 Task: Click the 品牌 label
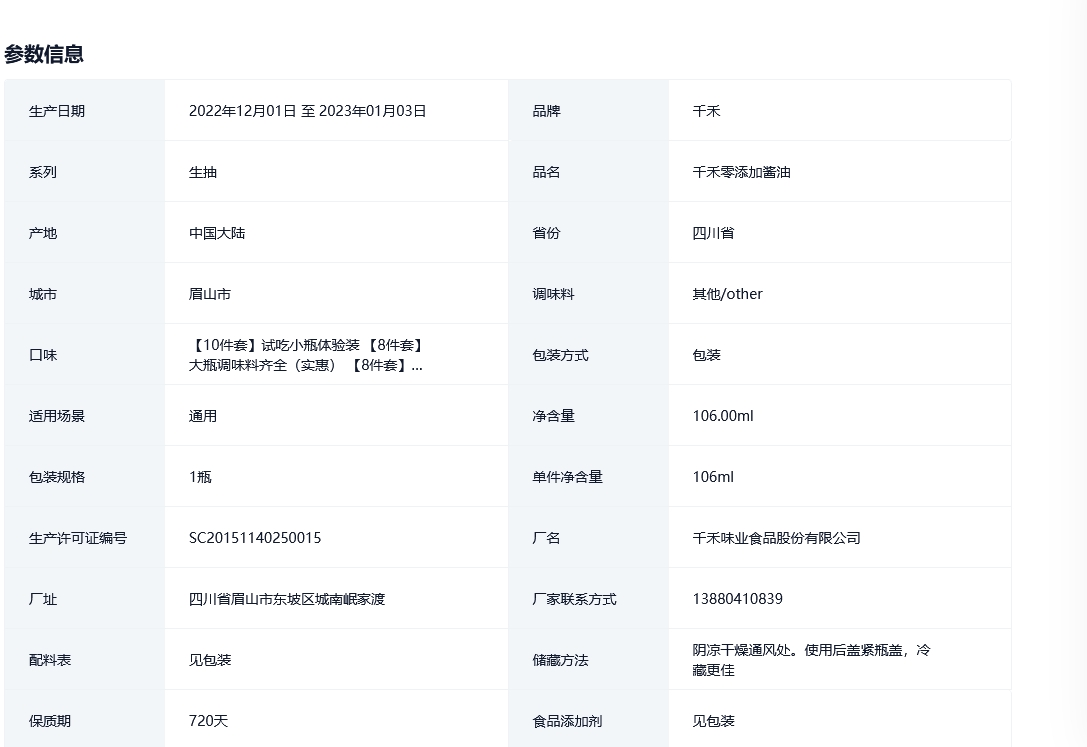click(546, 111)
